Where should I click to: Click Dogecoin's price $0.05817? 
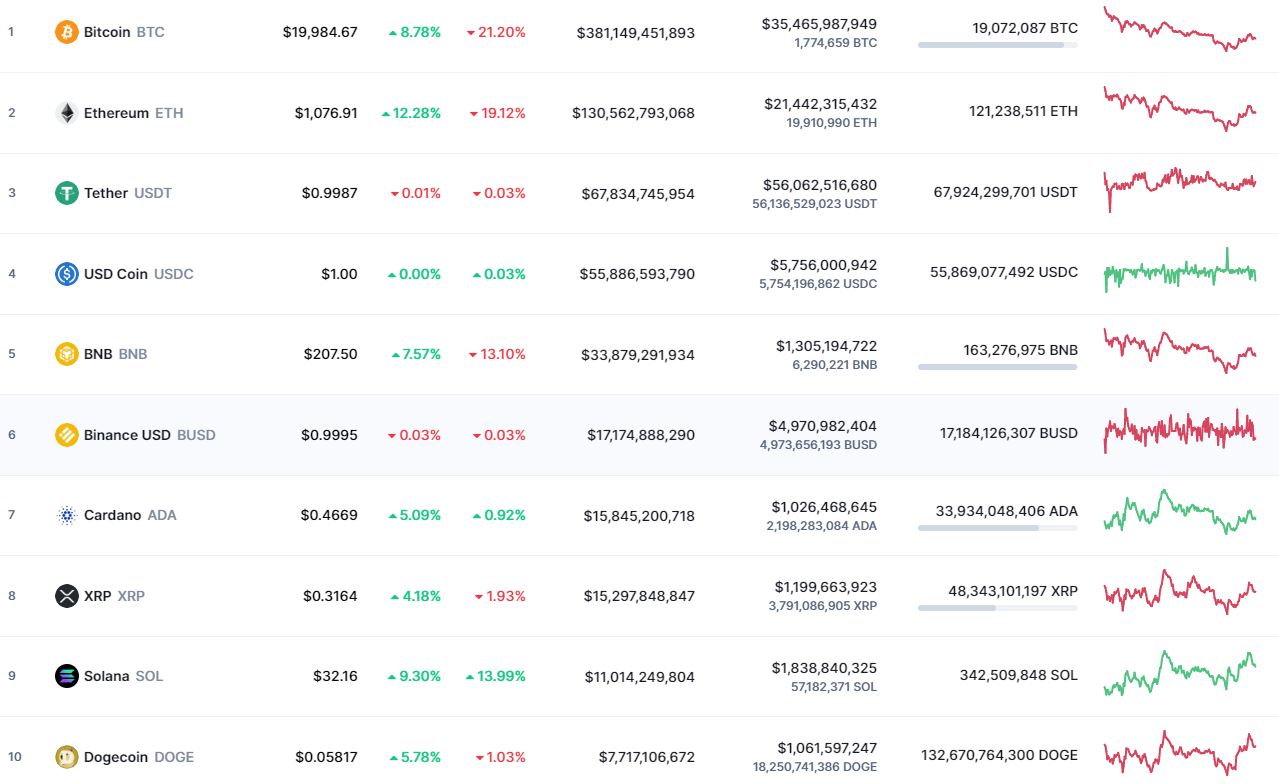pyautogui.click(x=326, y=757)
